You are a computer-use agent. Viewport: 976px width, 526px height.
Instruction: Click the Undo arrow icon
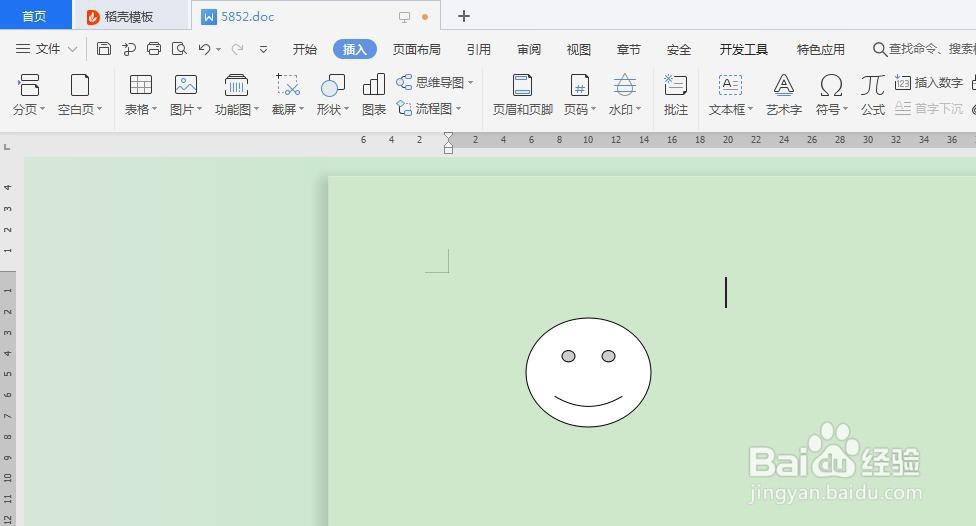[204, 49]
